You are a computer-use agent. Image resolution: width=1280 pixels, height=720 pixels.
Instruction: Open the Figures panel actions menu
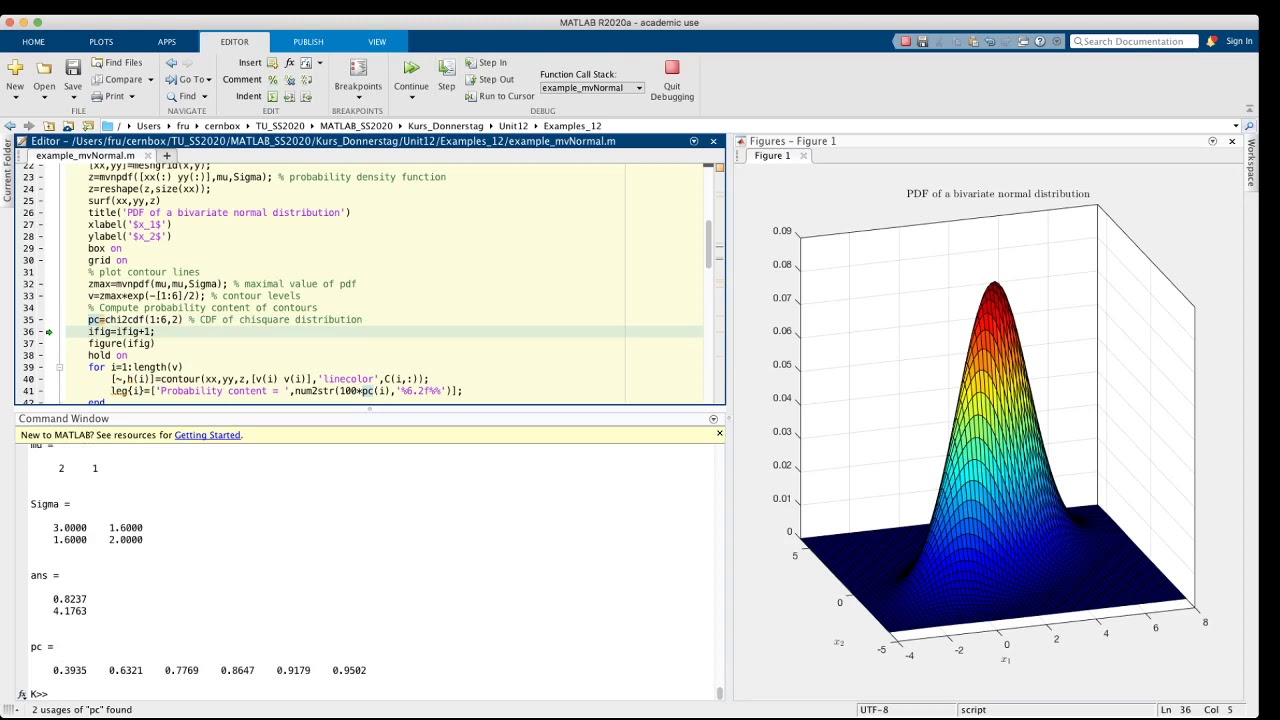1212,141
